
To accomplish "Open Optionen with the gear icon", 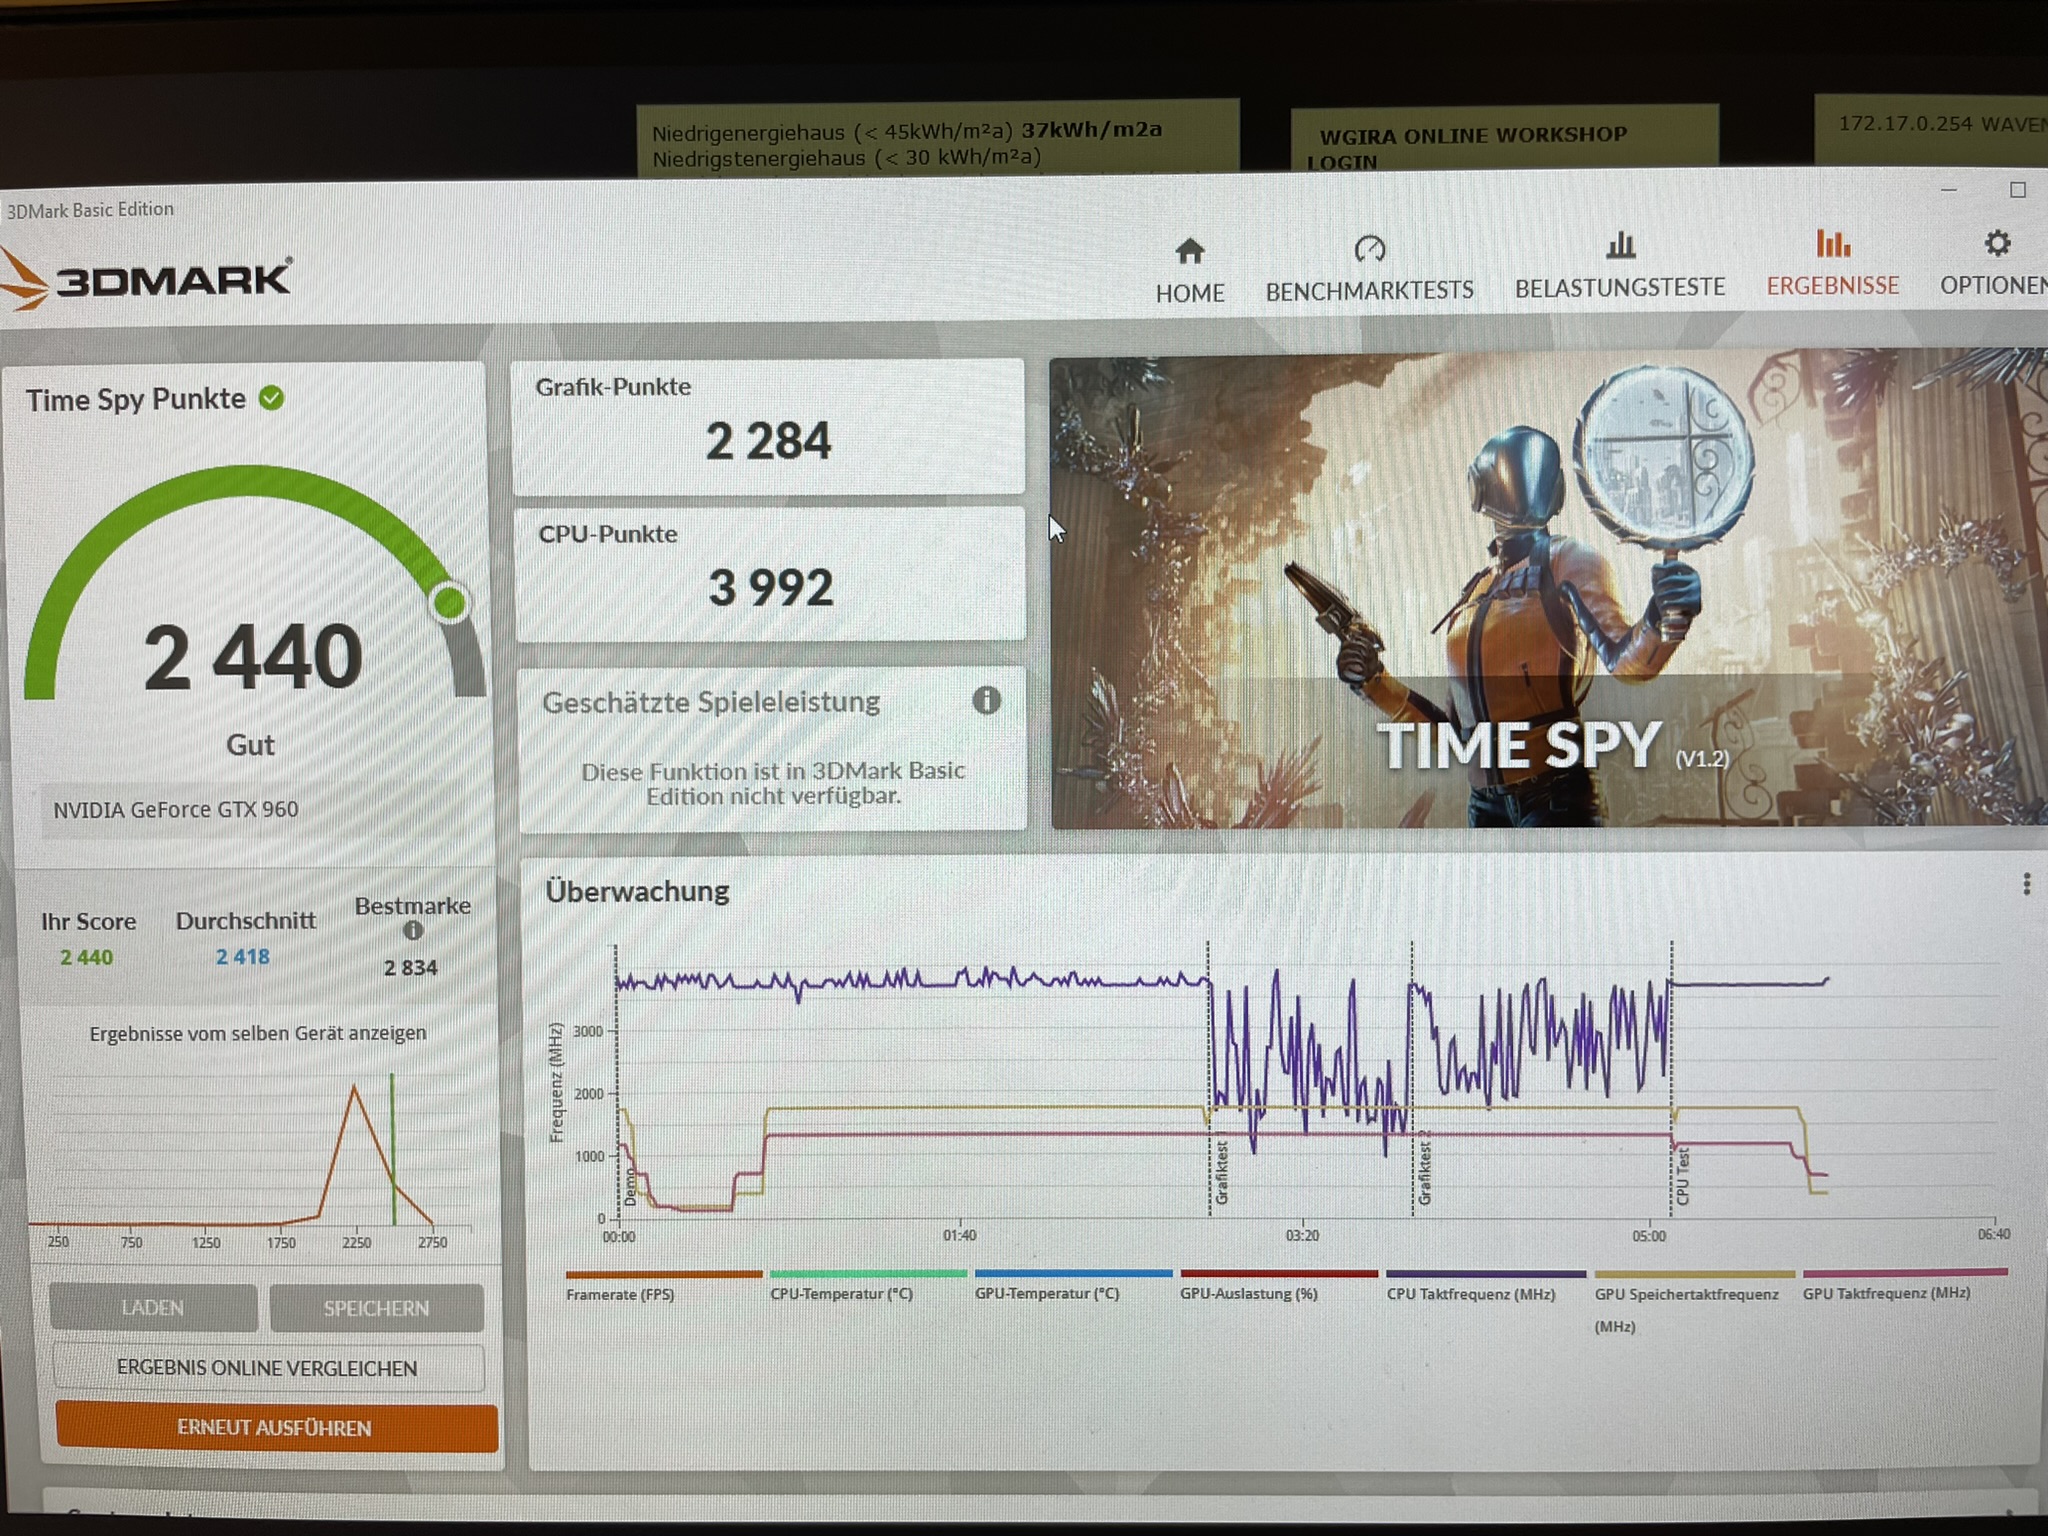I will click(1997, 243).
